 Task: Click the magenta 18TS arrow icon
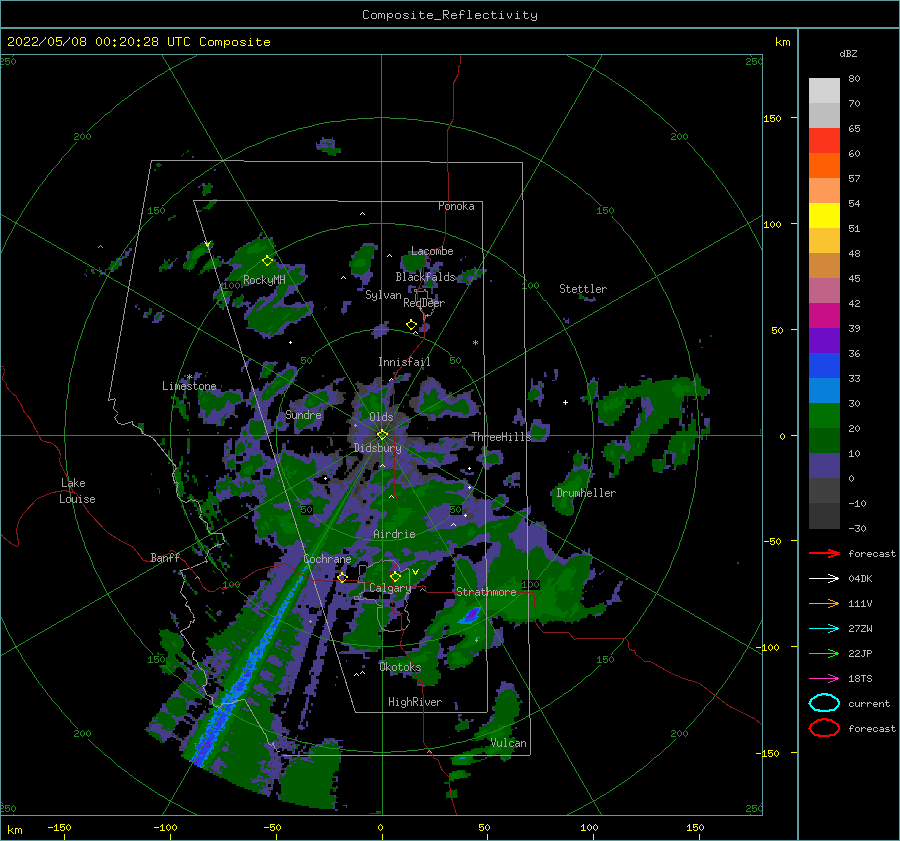point(824,679)
